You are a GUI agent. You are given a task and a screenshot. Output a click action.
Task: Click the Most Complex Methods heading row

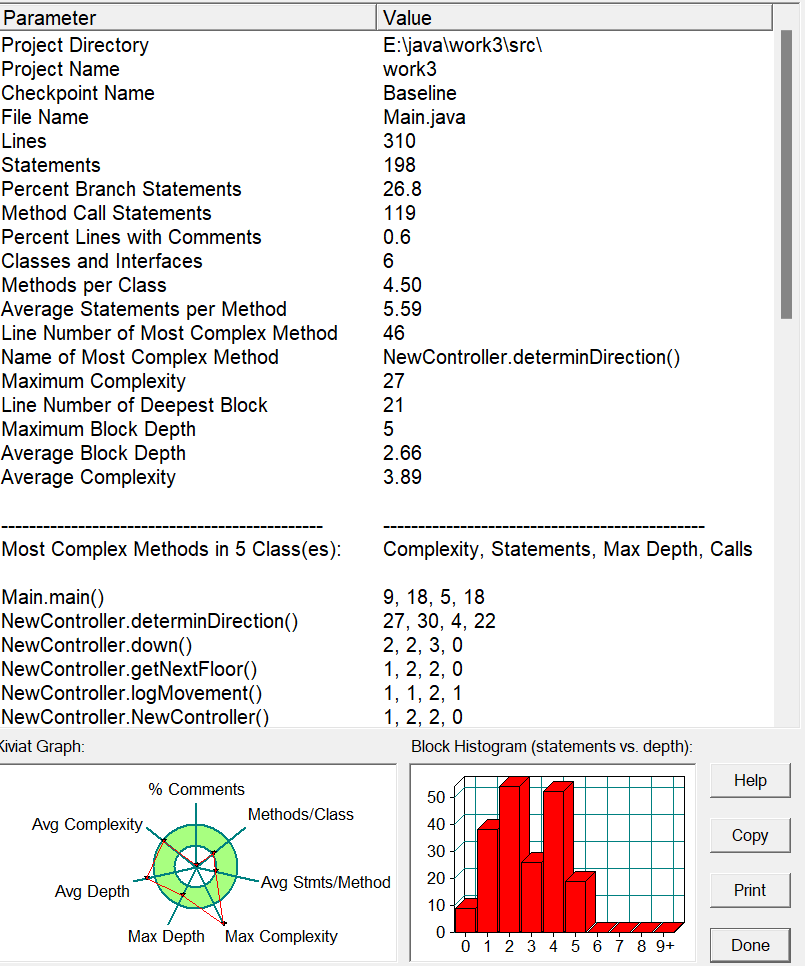coord(387,550)
